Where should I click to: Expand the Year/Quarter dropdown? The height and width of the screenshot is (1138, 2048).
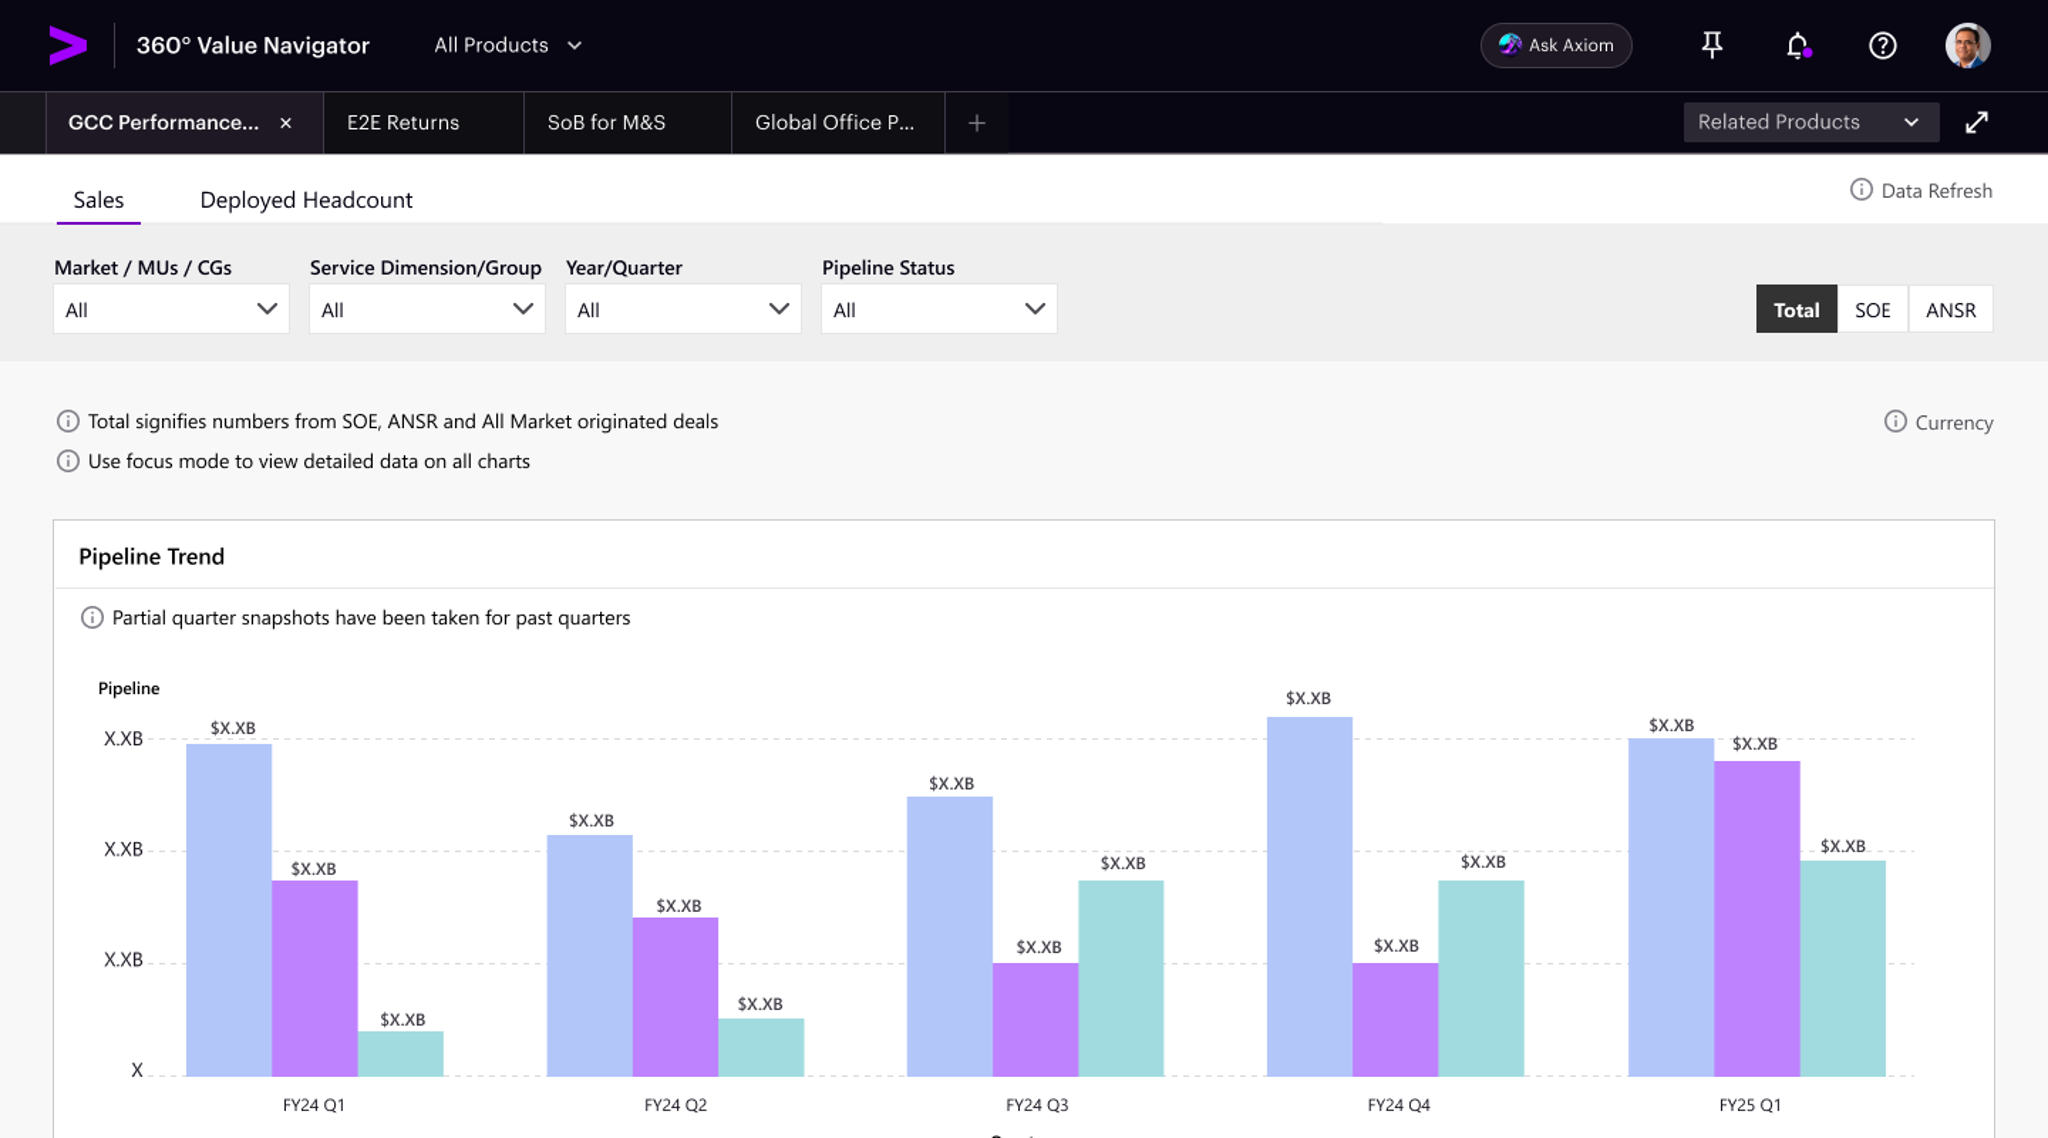[x=682, y=308]
